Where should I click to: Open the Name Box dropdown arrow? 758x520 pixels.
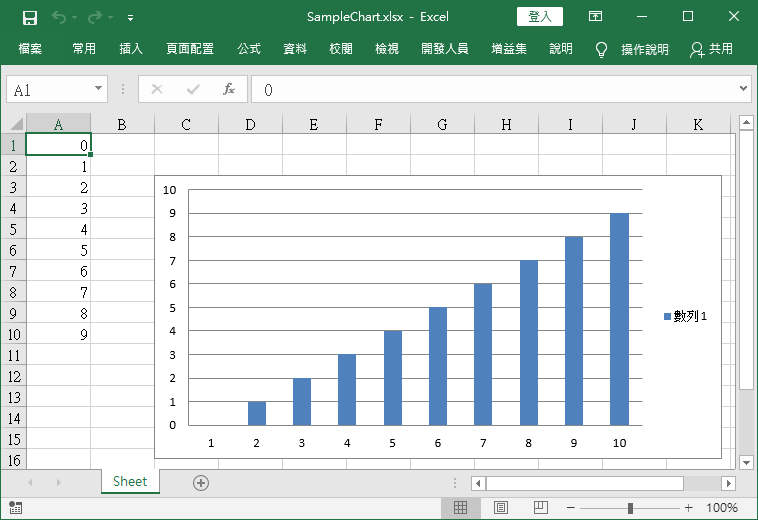click(x=98, y=88)
